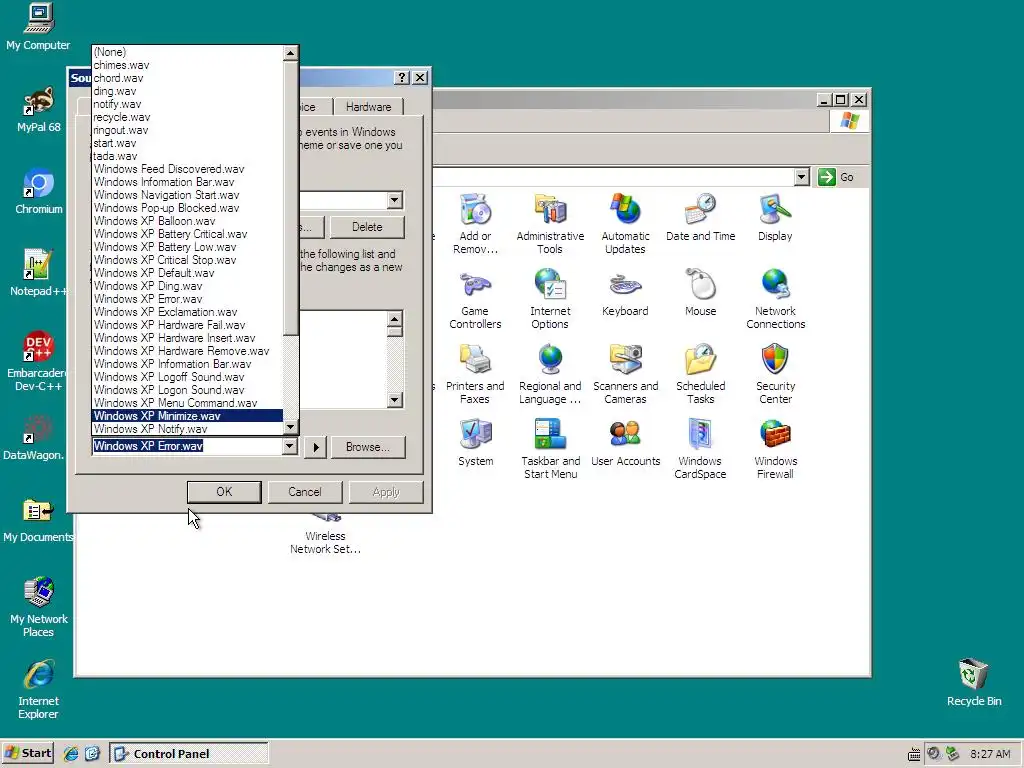Screen dimensions: 1024x768
Task: Click OK in the Sounds dialog
Action: pos(224,492)
